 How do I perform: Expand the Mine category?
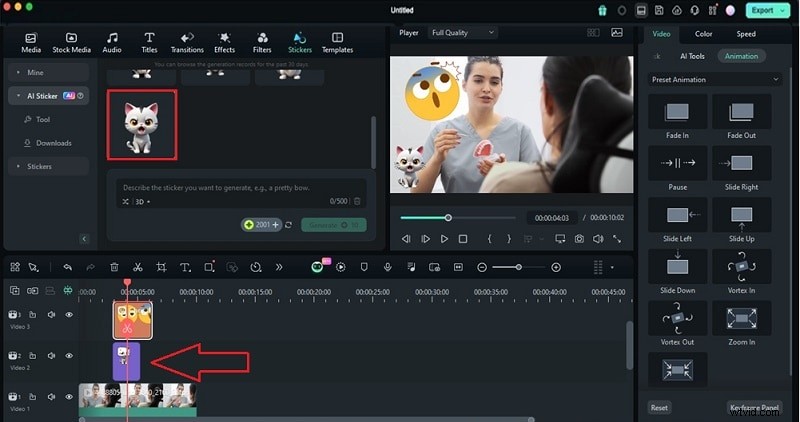48,72
